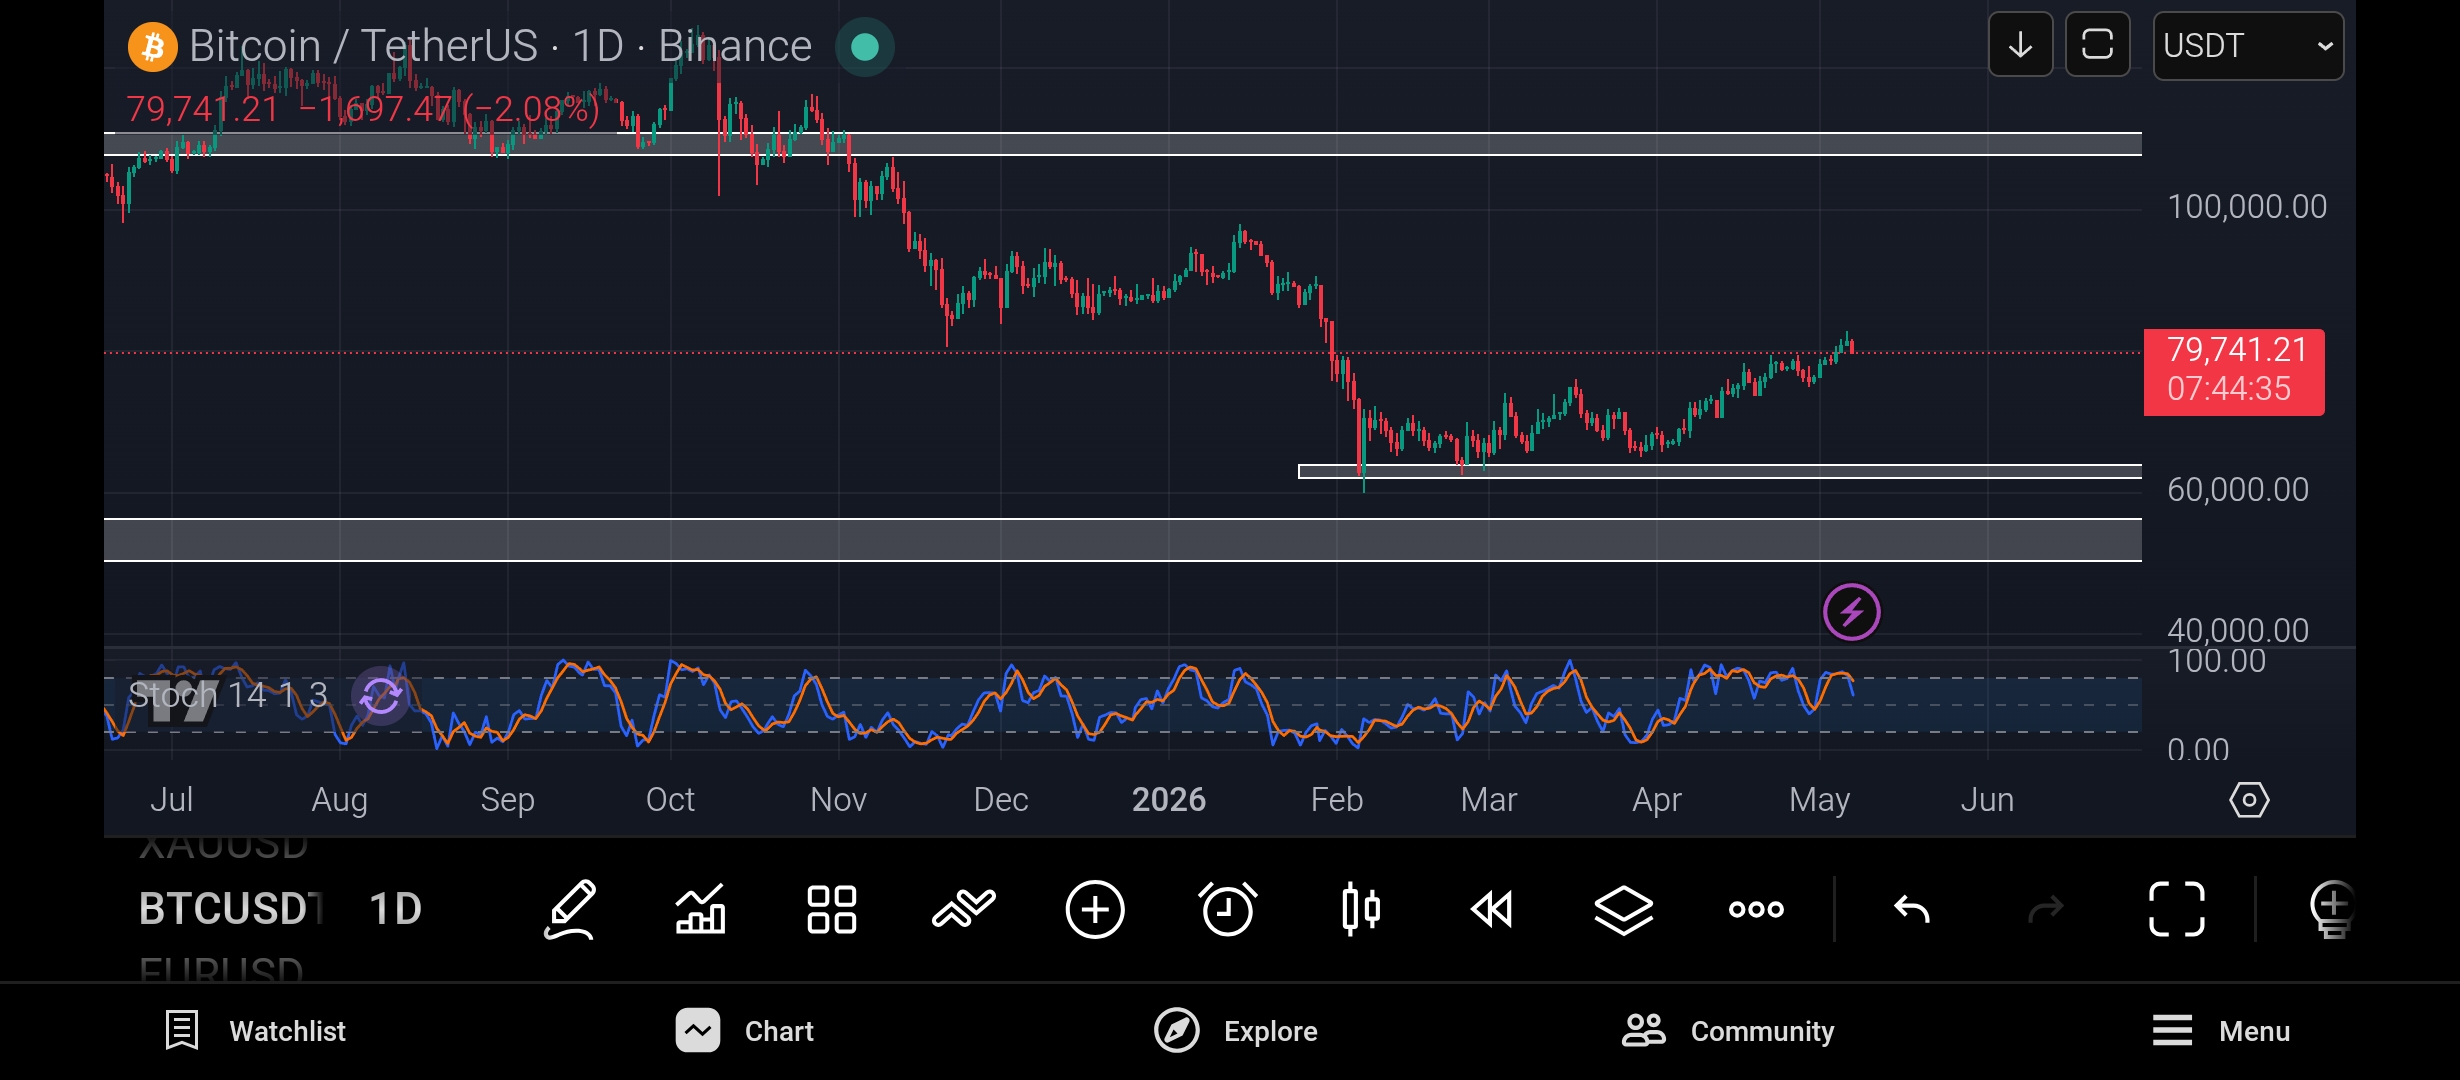Click the Oct label on time axis

(x=670, y=800)
